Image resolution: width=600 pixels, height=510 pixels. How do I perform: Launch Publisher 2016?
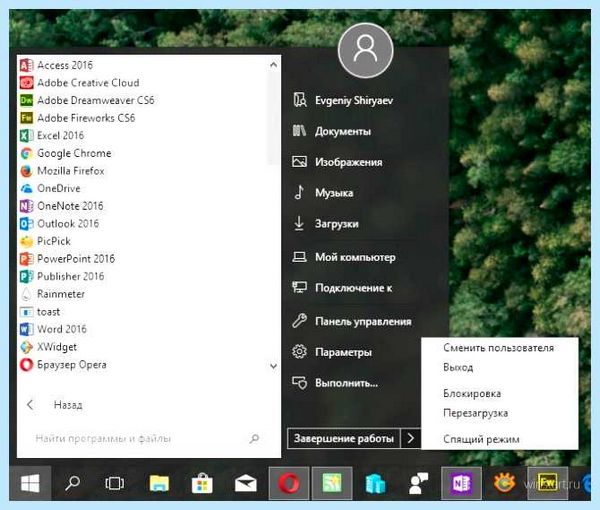62,276
